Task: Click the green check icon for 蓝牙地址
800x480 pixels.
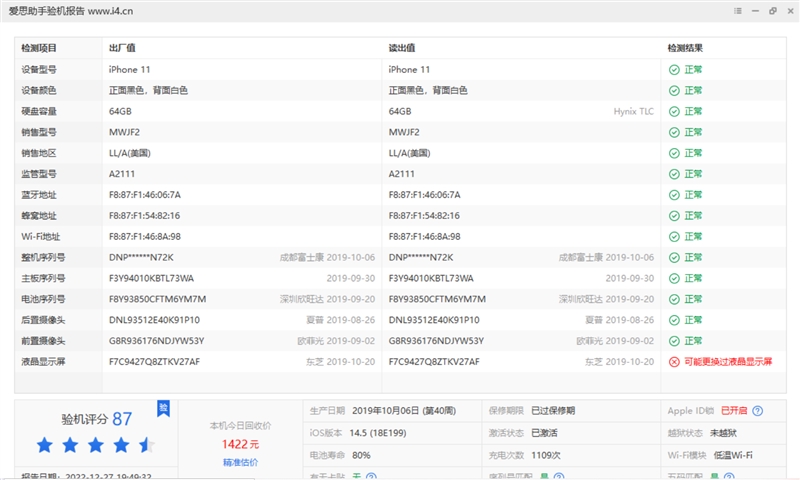Action: click(x=674, y=195)
